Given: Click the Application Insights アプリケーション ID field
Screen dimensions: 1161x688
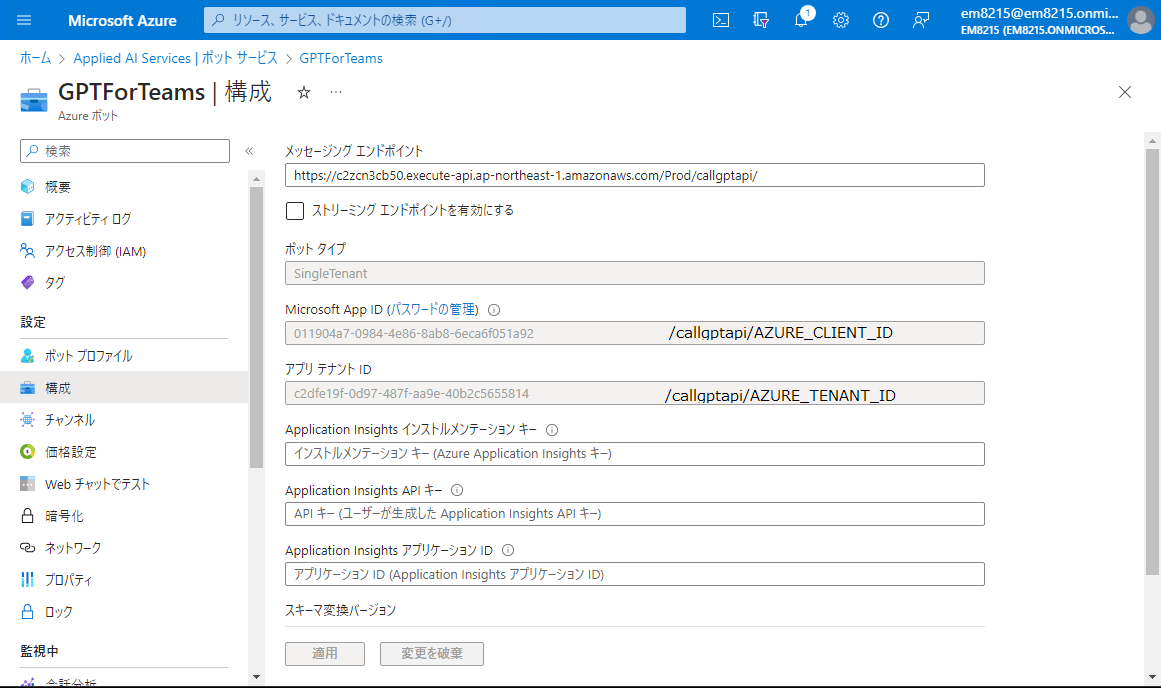Looking at the screenshot, I should click(x=635, y=574).
